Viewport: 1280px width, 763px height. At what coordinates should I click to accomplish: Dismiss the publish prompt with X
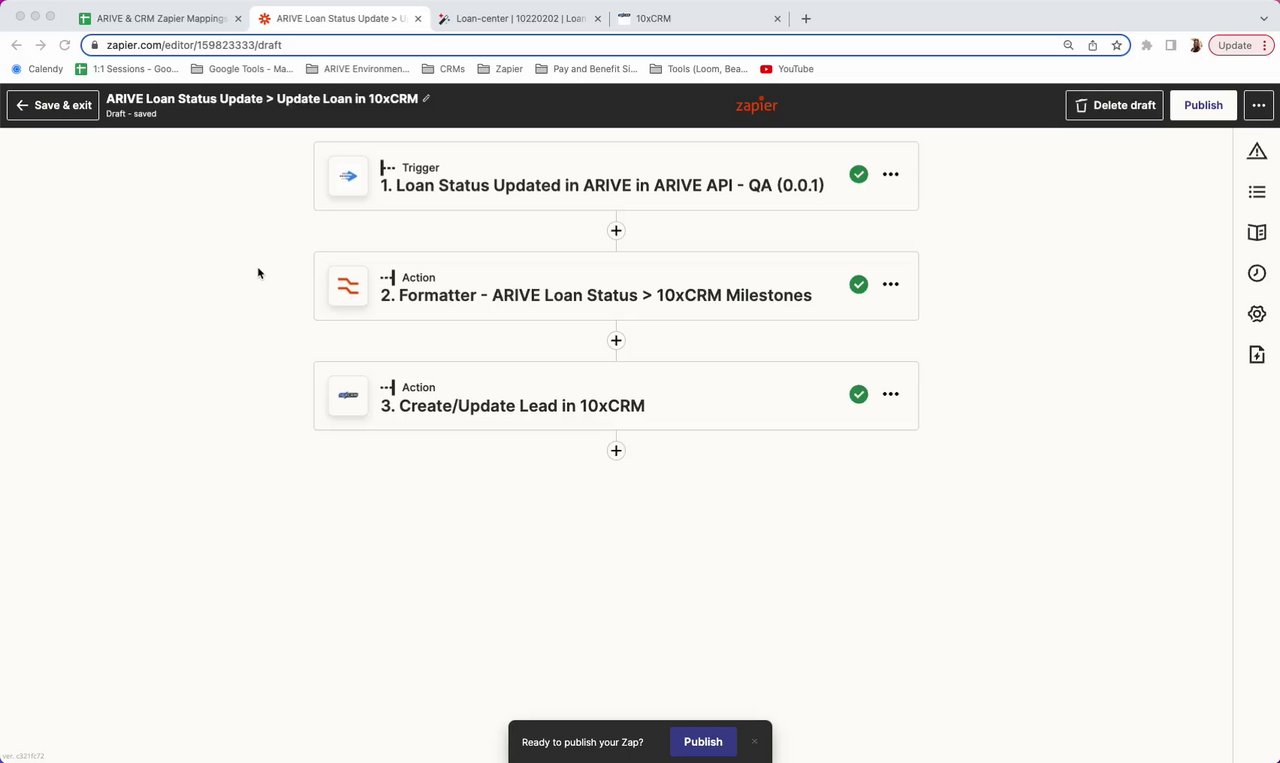tap(754, 741)
